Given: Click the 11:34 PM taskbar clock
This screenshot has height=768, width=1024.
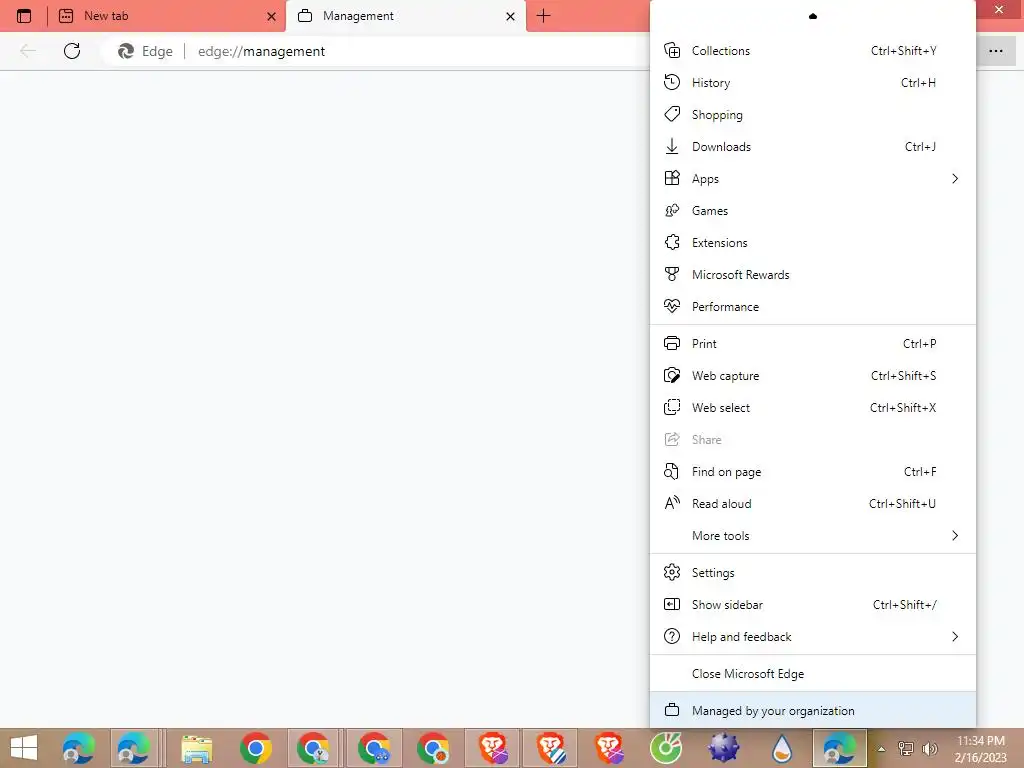Looking at the screenshot, I should coord(981,749).
